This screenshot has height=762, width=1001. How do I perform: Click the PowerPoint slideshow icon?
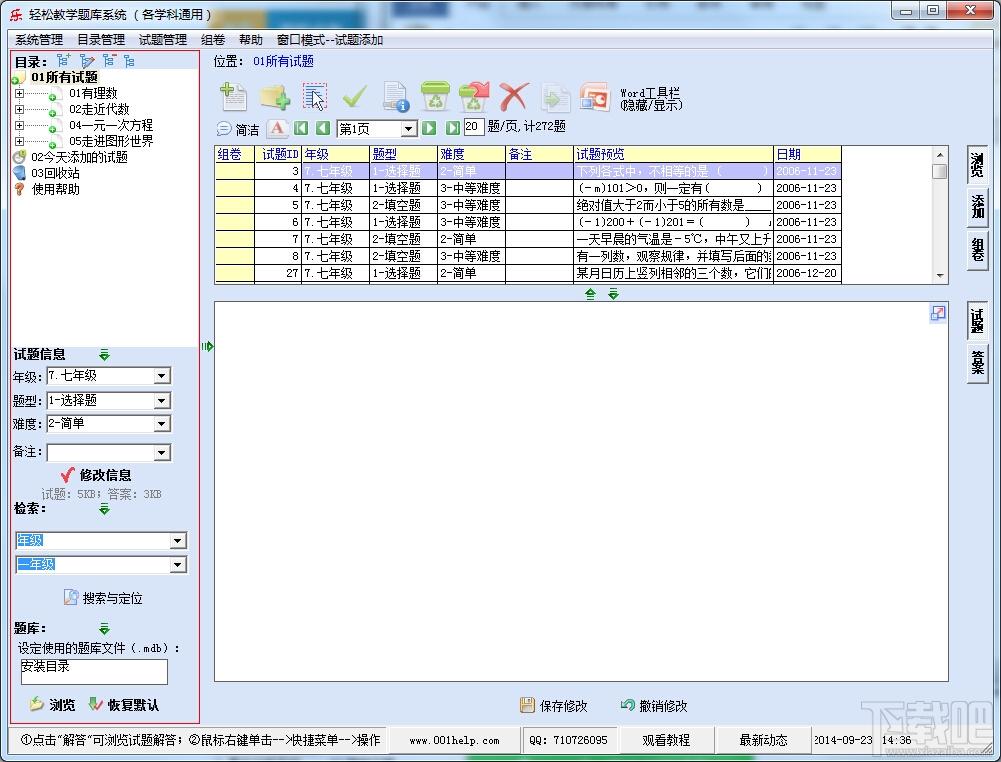coord(595,98)
